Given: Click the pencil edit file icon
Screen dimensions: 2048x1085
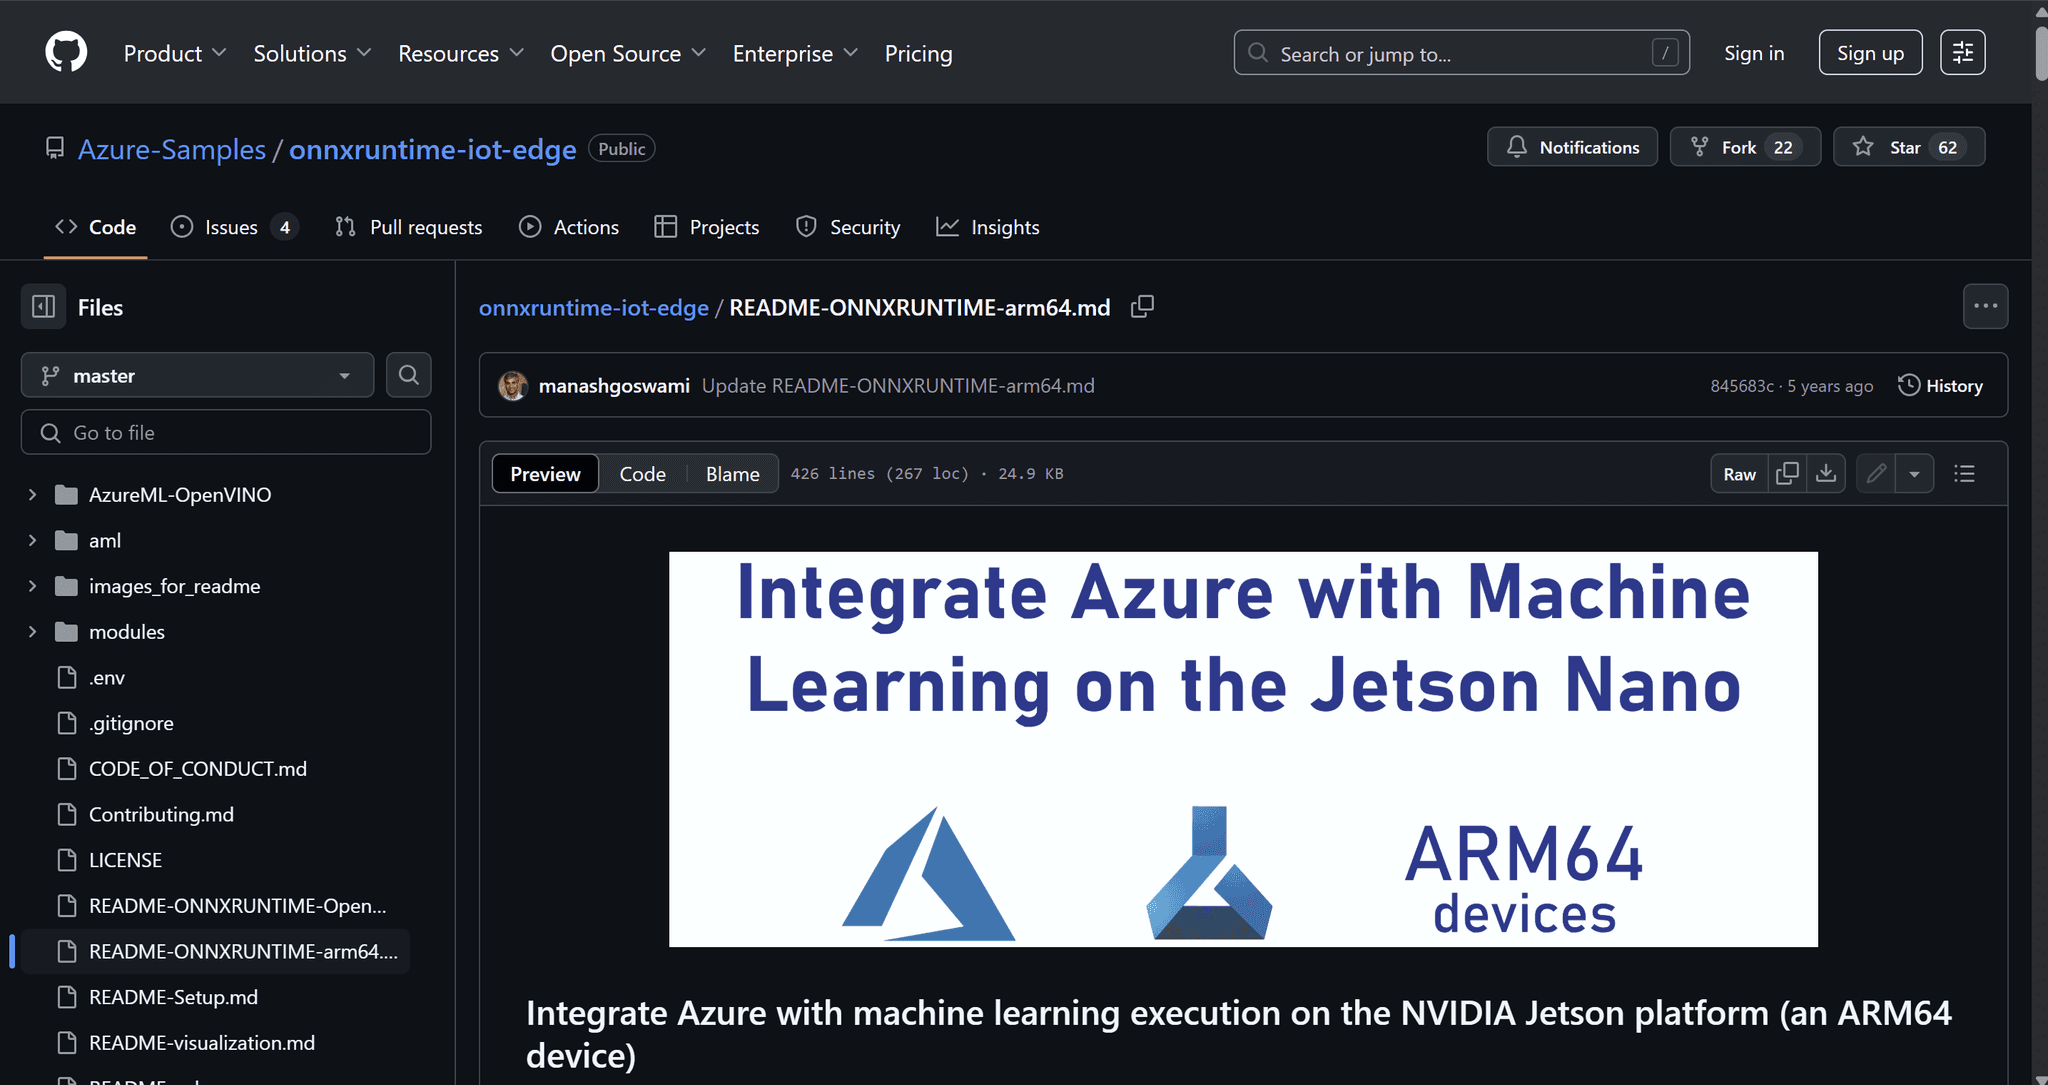Looking at the screenshot, I should (x=1876, y=473).
